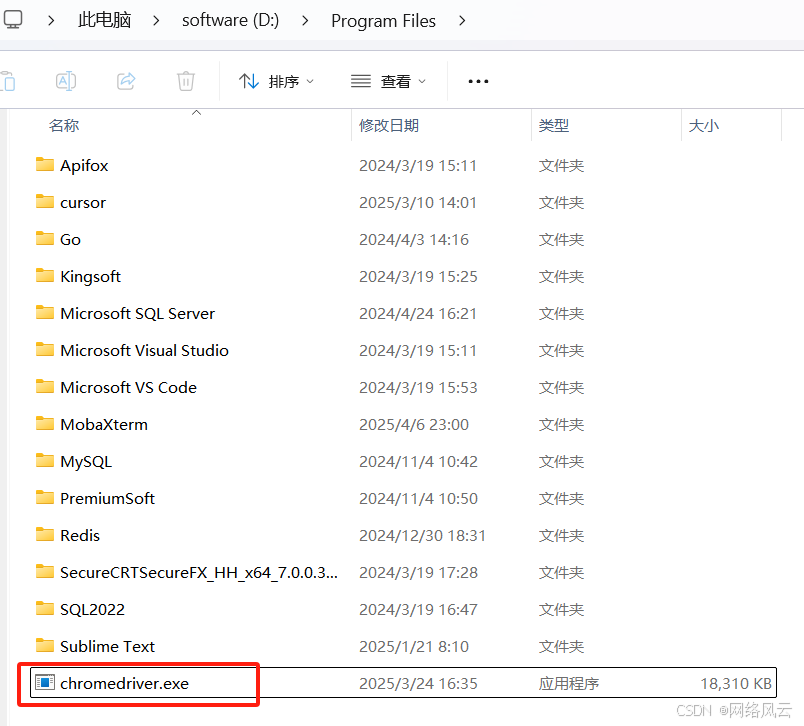Click the chromedriver.exe application icon
The height and width of the screenshot is (726, 804).
pos(45,682)
